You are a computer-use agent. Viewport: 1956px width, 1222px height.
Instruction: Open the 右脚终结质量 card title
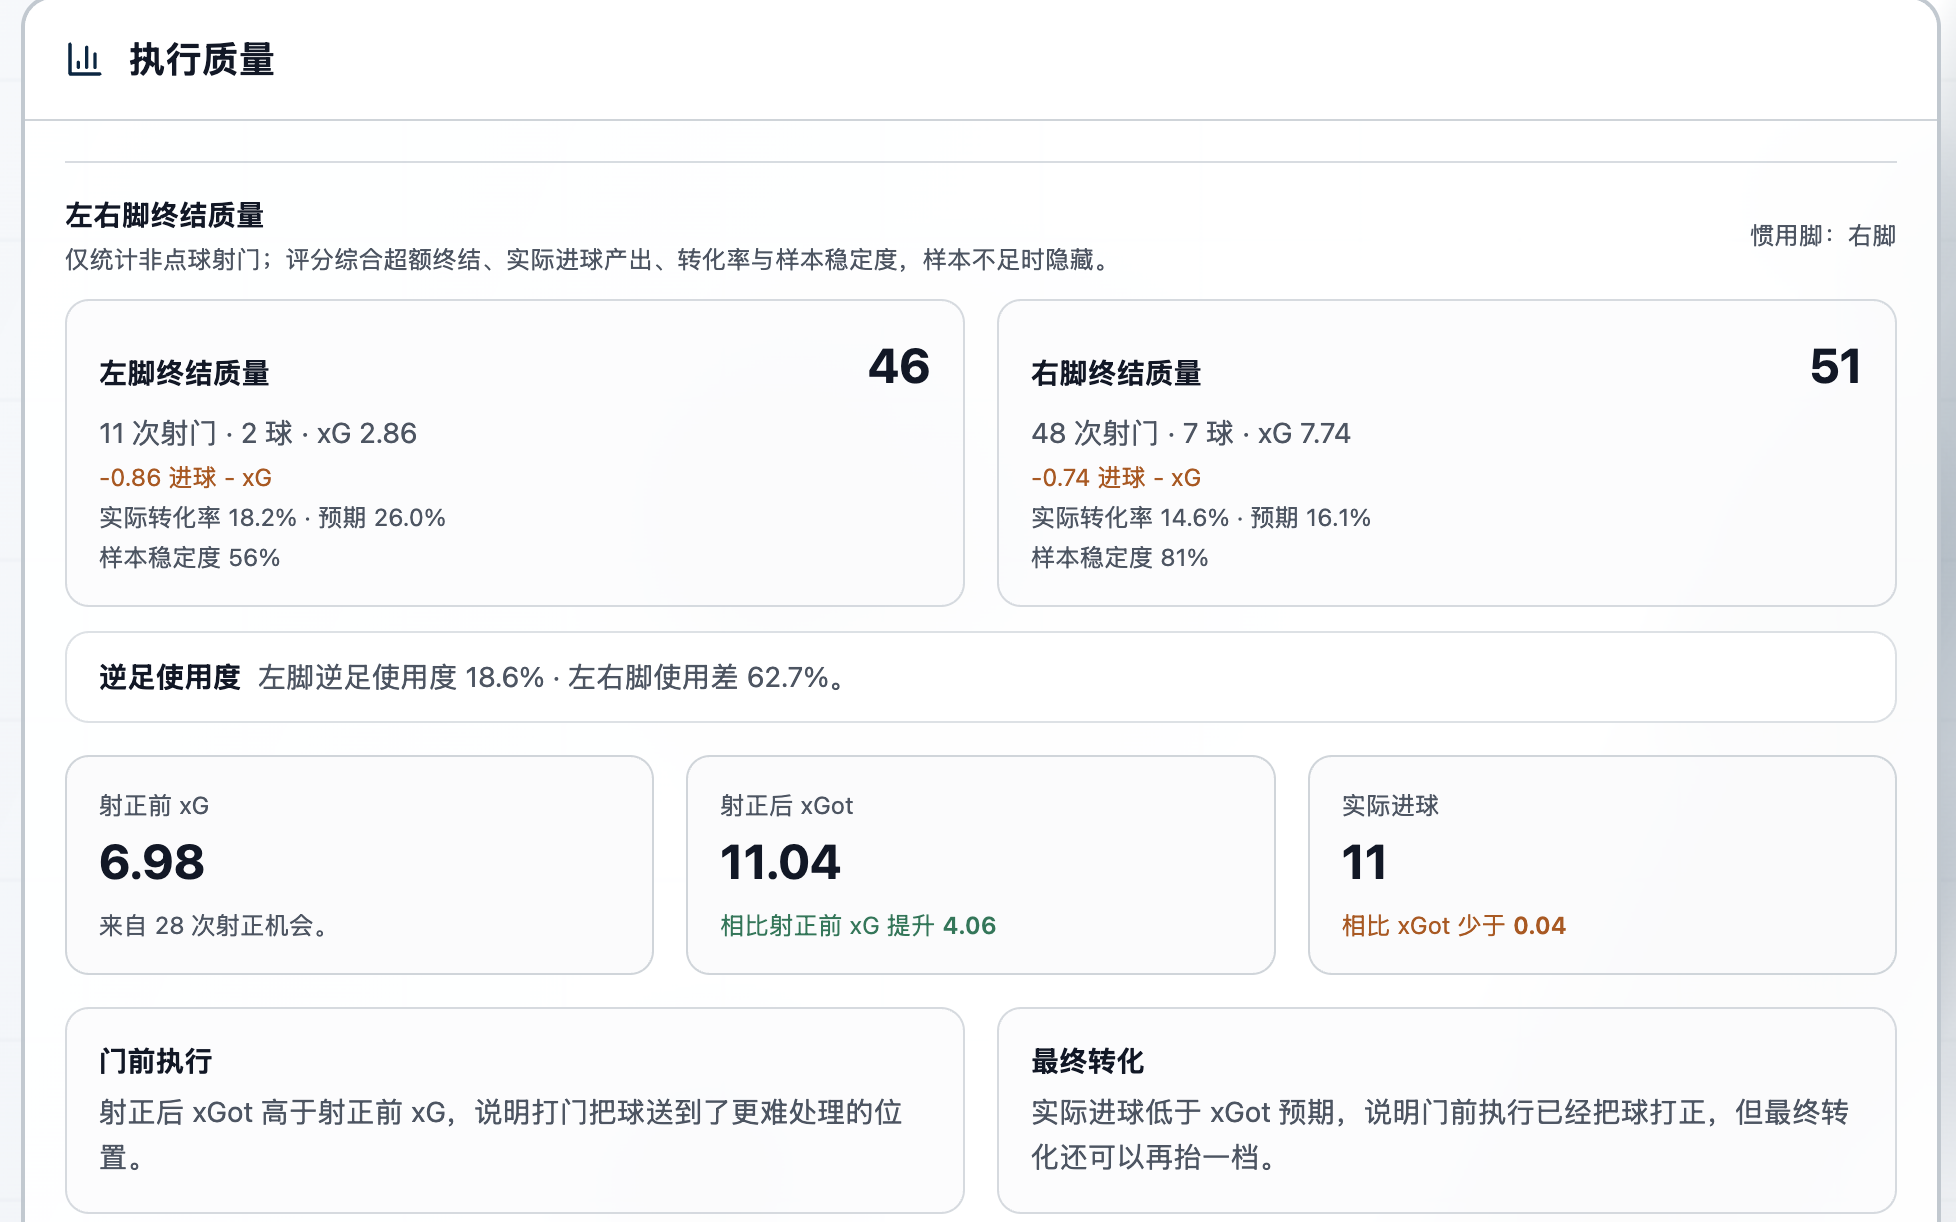(x=1116, y=373)
